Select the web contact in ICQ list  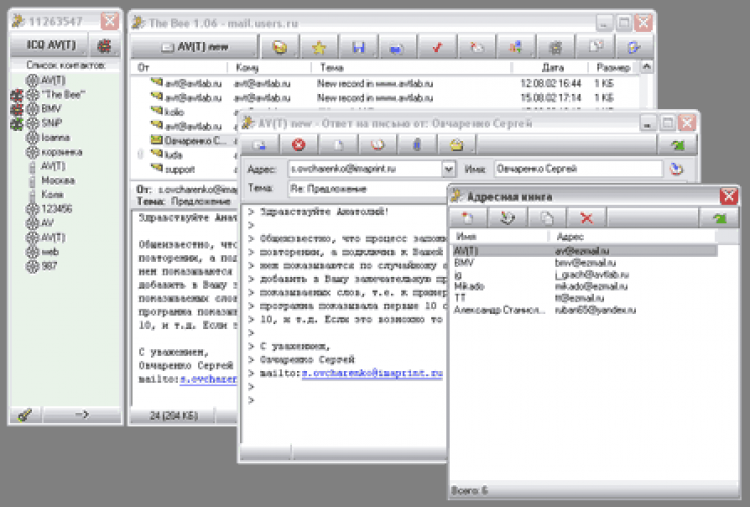(x=50, y=252)
